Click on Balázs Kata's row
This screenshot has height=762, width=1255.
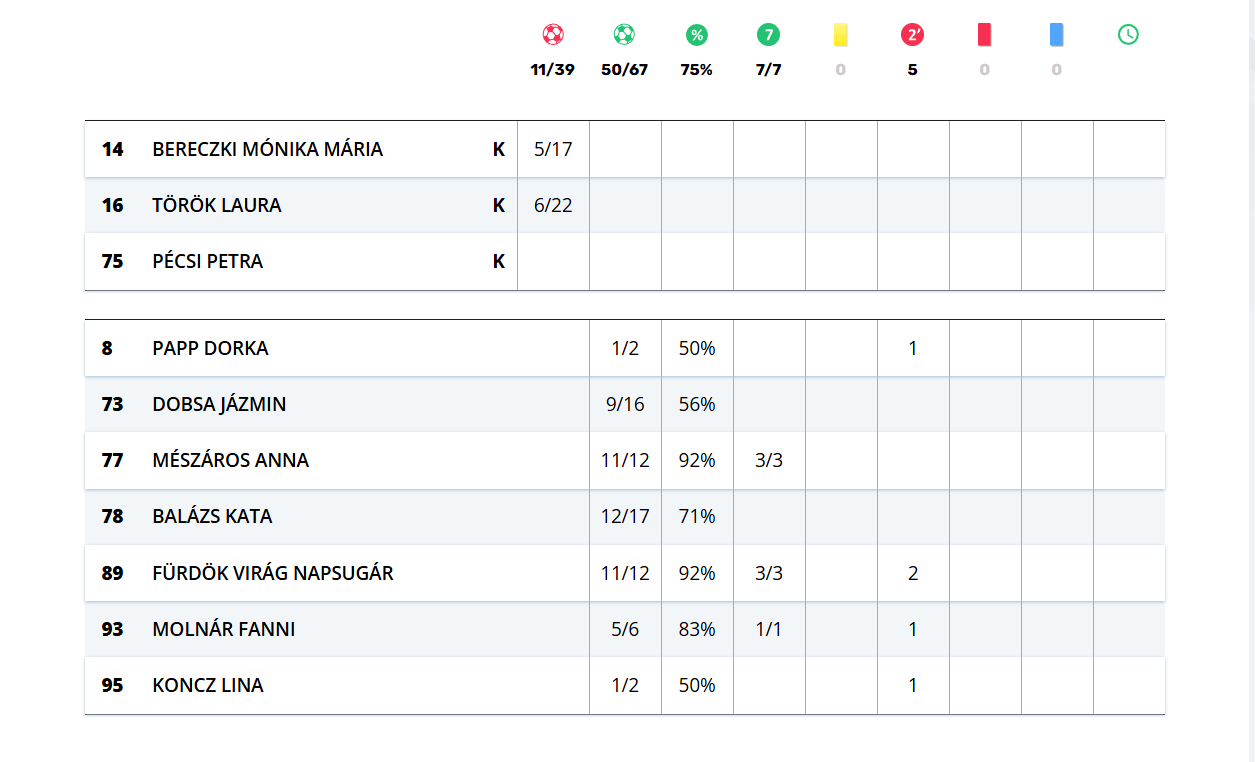tap(212, 516)
